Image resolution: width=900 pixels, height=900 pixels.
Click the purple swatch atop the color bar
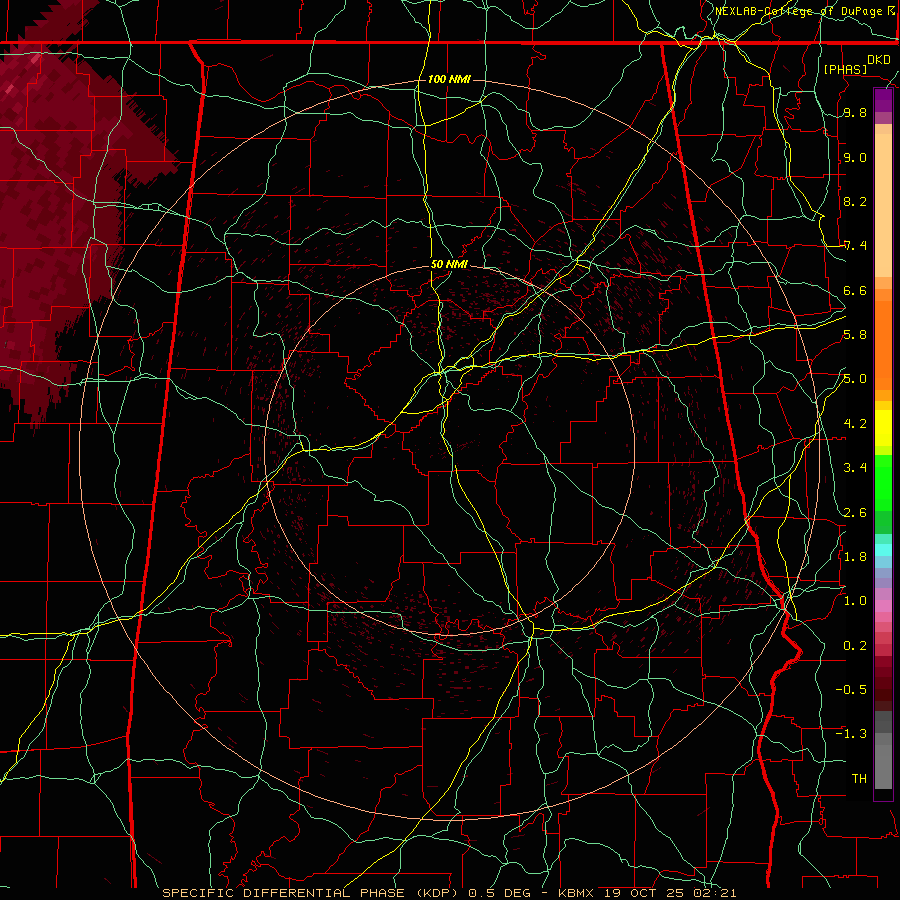click(883, 100)
